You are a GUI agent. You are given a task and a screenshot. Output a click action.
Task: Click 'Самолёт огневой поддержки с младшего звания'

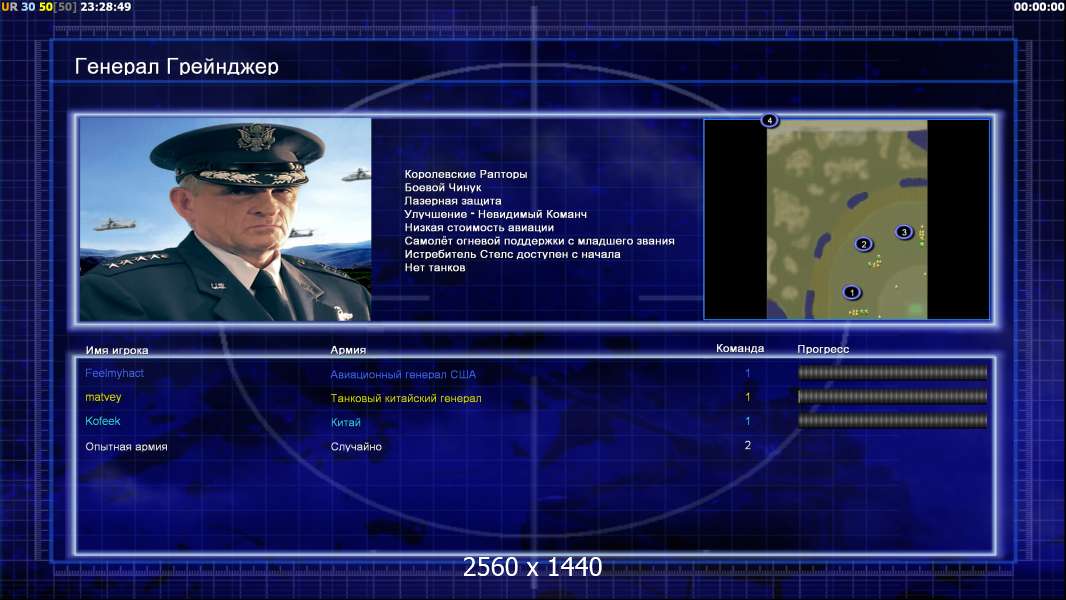click(x=540, y=241)
